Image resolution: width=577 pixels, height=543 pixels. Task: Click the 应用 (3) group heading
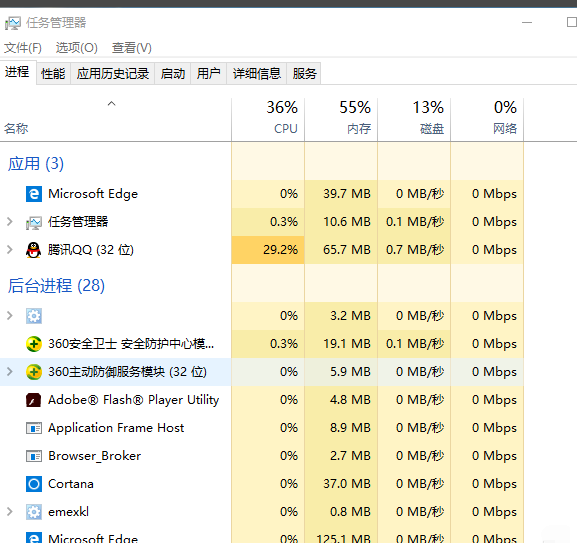coord(36,164)
